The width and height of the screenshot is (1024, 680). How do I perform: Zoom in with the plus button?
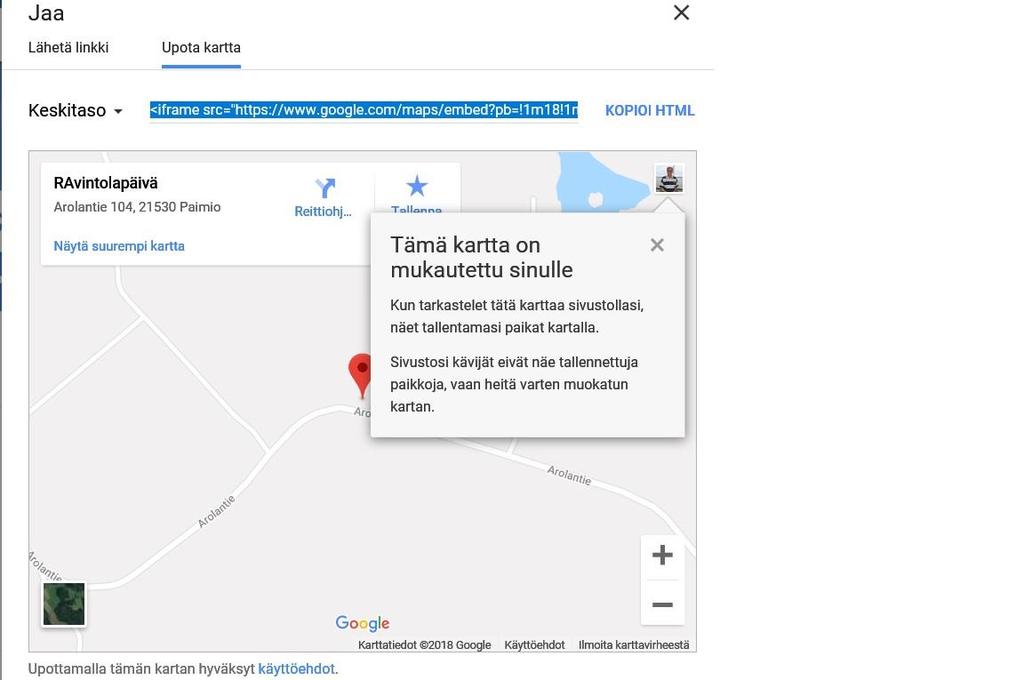(x=662, y=555)
